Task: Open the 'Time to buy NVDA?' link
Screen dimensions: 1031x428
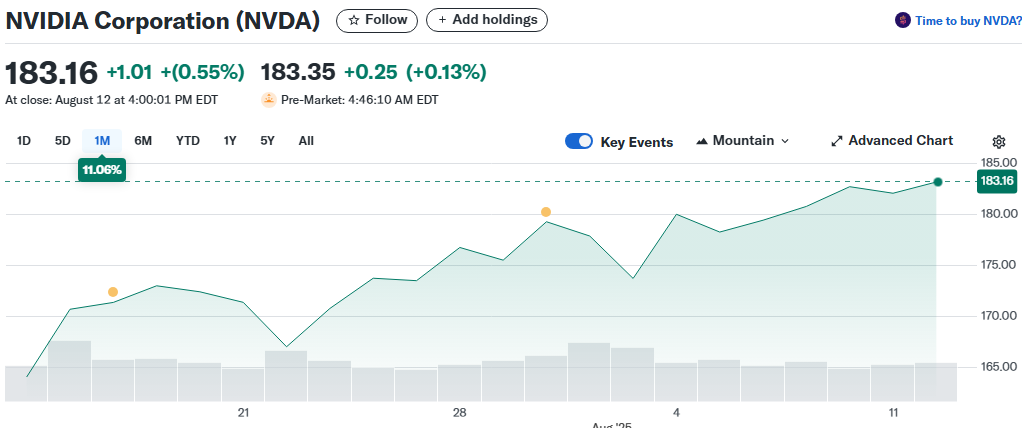Action: tap(969, 21)
